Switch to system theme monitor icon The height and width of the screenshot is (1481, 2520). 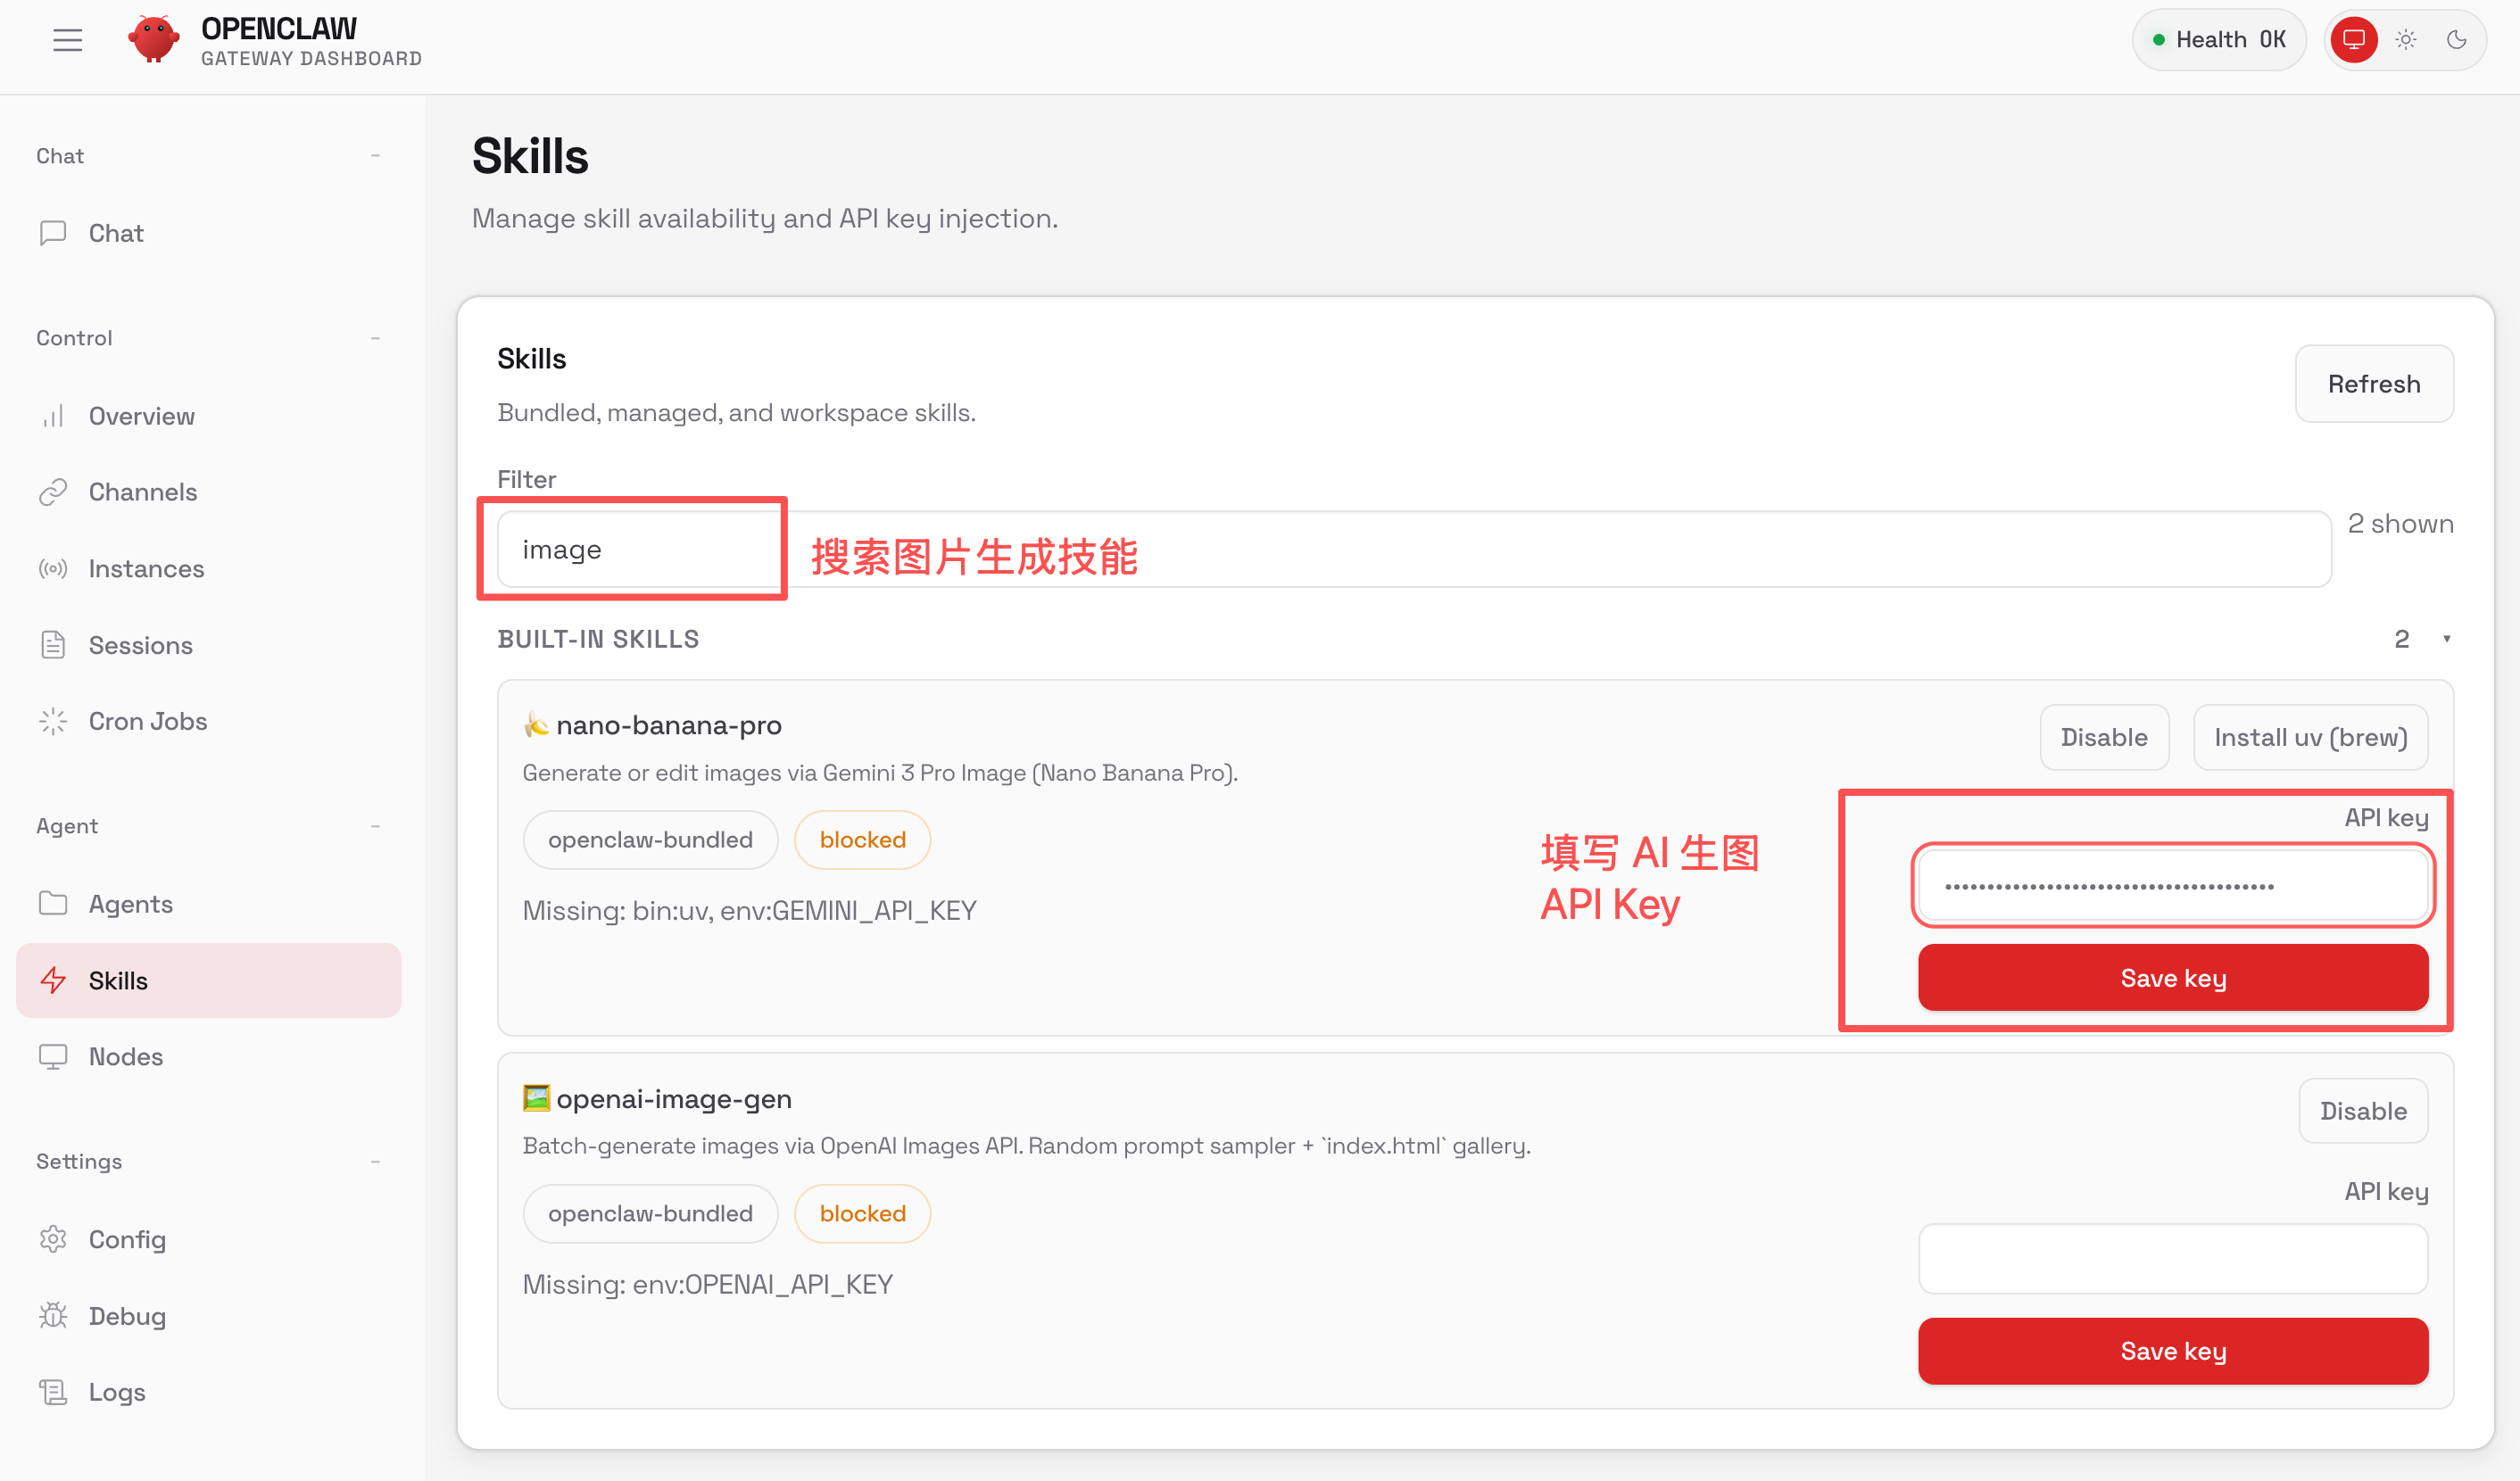(x=2353, y=40)
